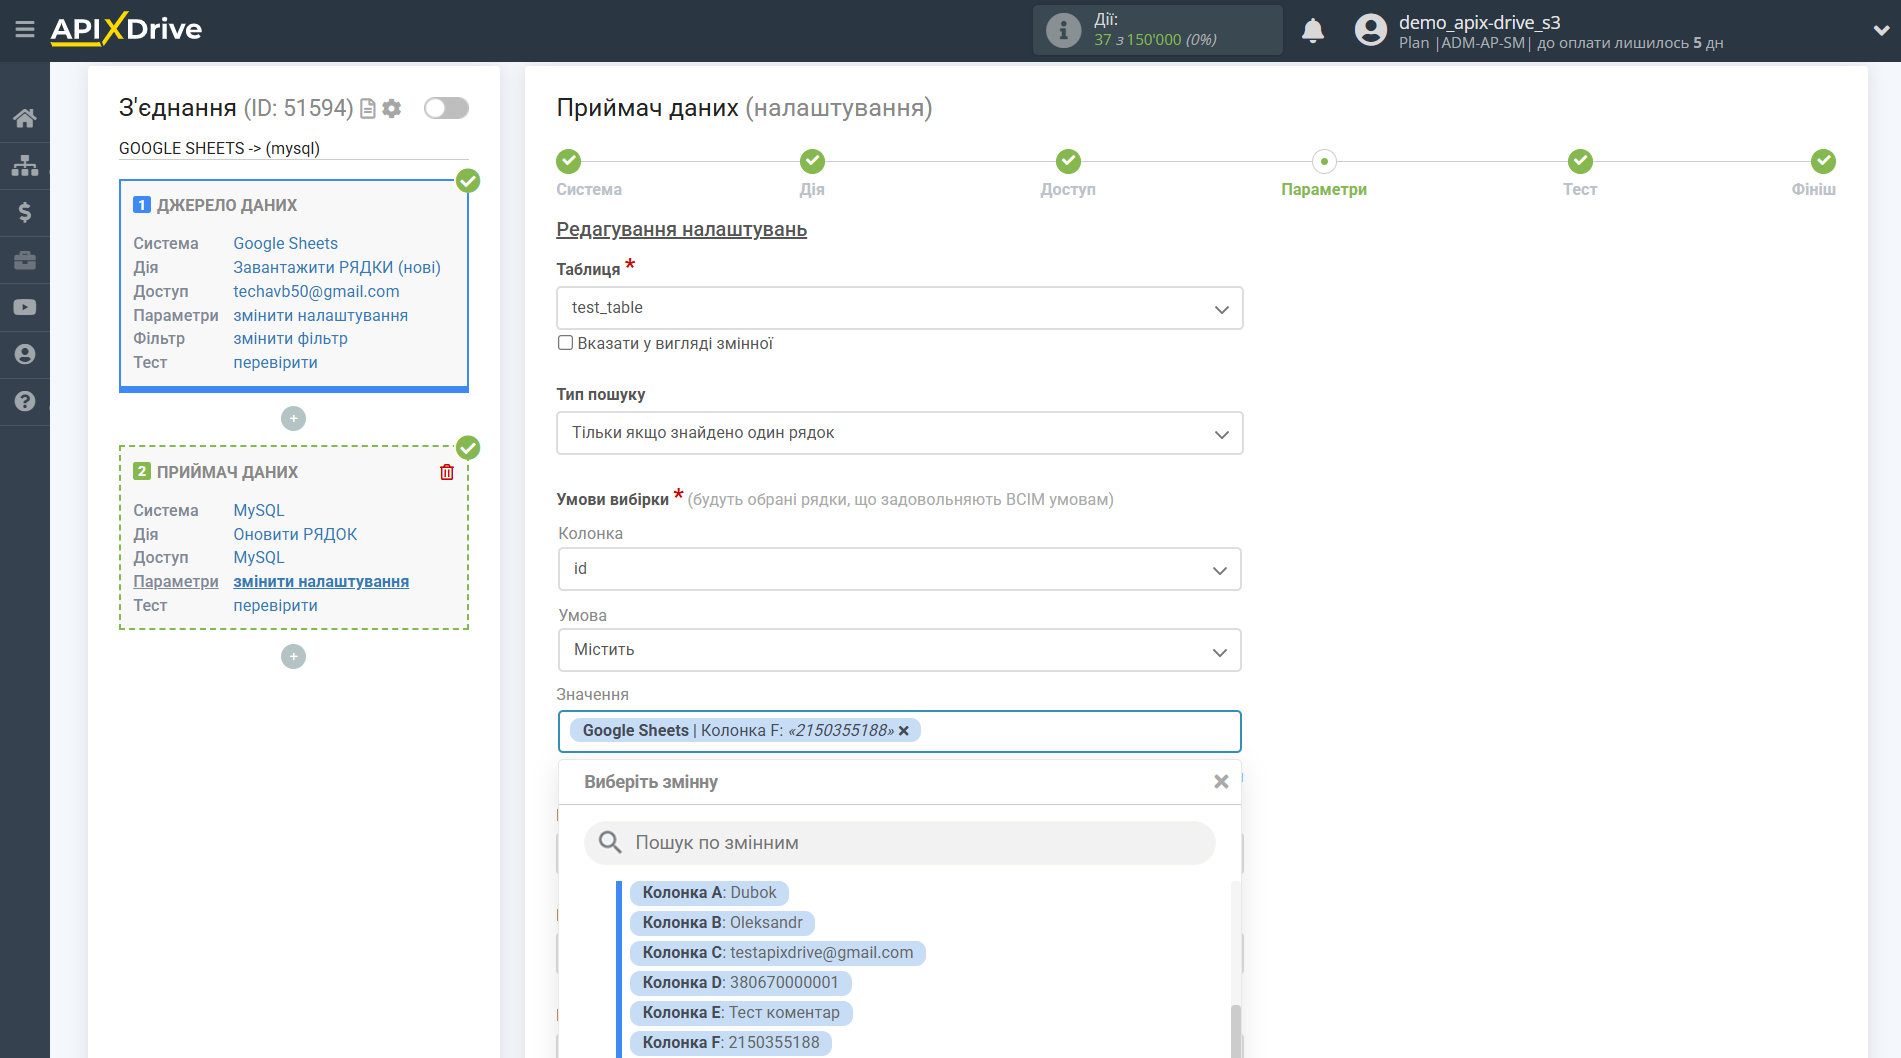Viewport: 1901px width, 1058px height.
Task: Click the connection name GOOGLE SHEETS -> (mysql)
Action: point(219,148)
